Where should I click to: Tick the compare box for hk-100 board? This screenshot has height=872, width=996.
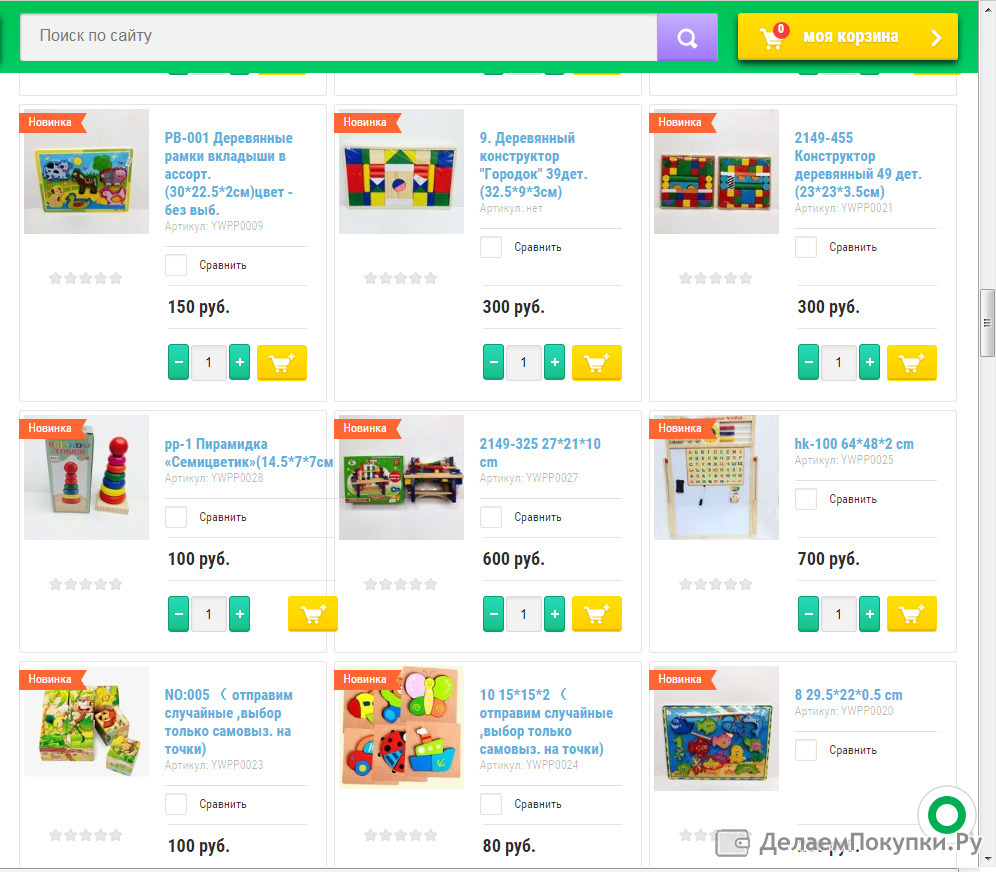[x=806, y=499]
